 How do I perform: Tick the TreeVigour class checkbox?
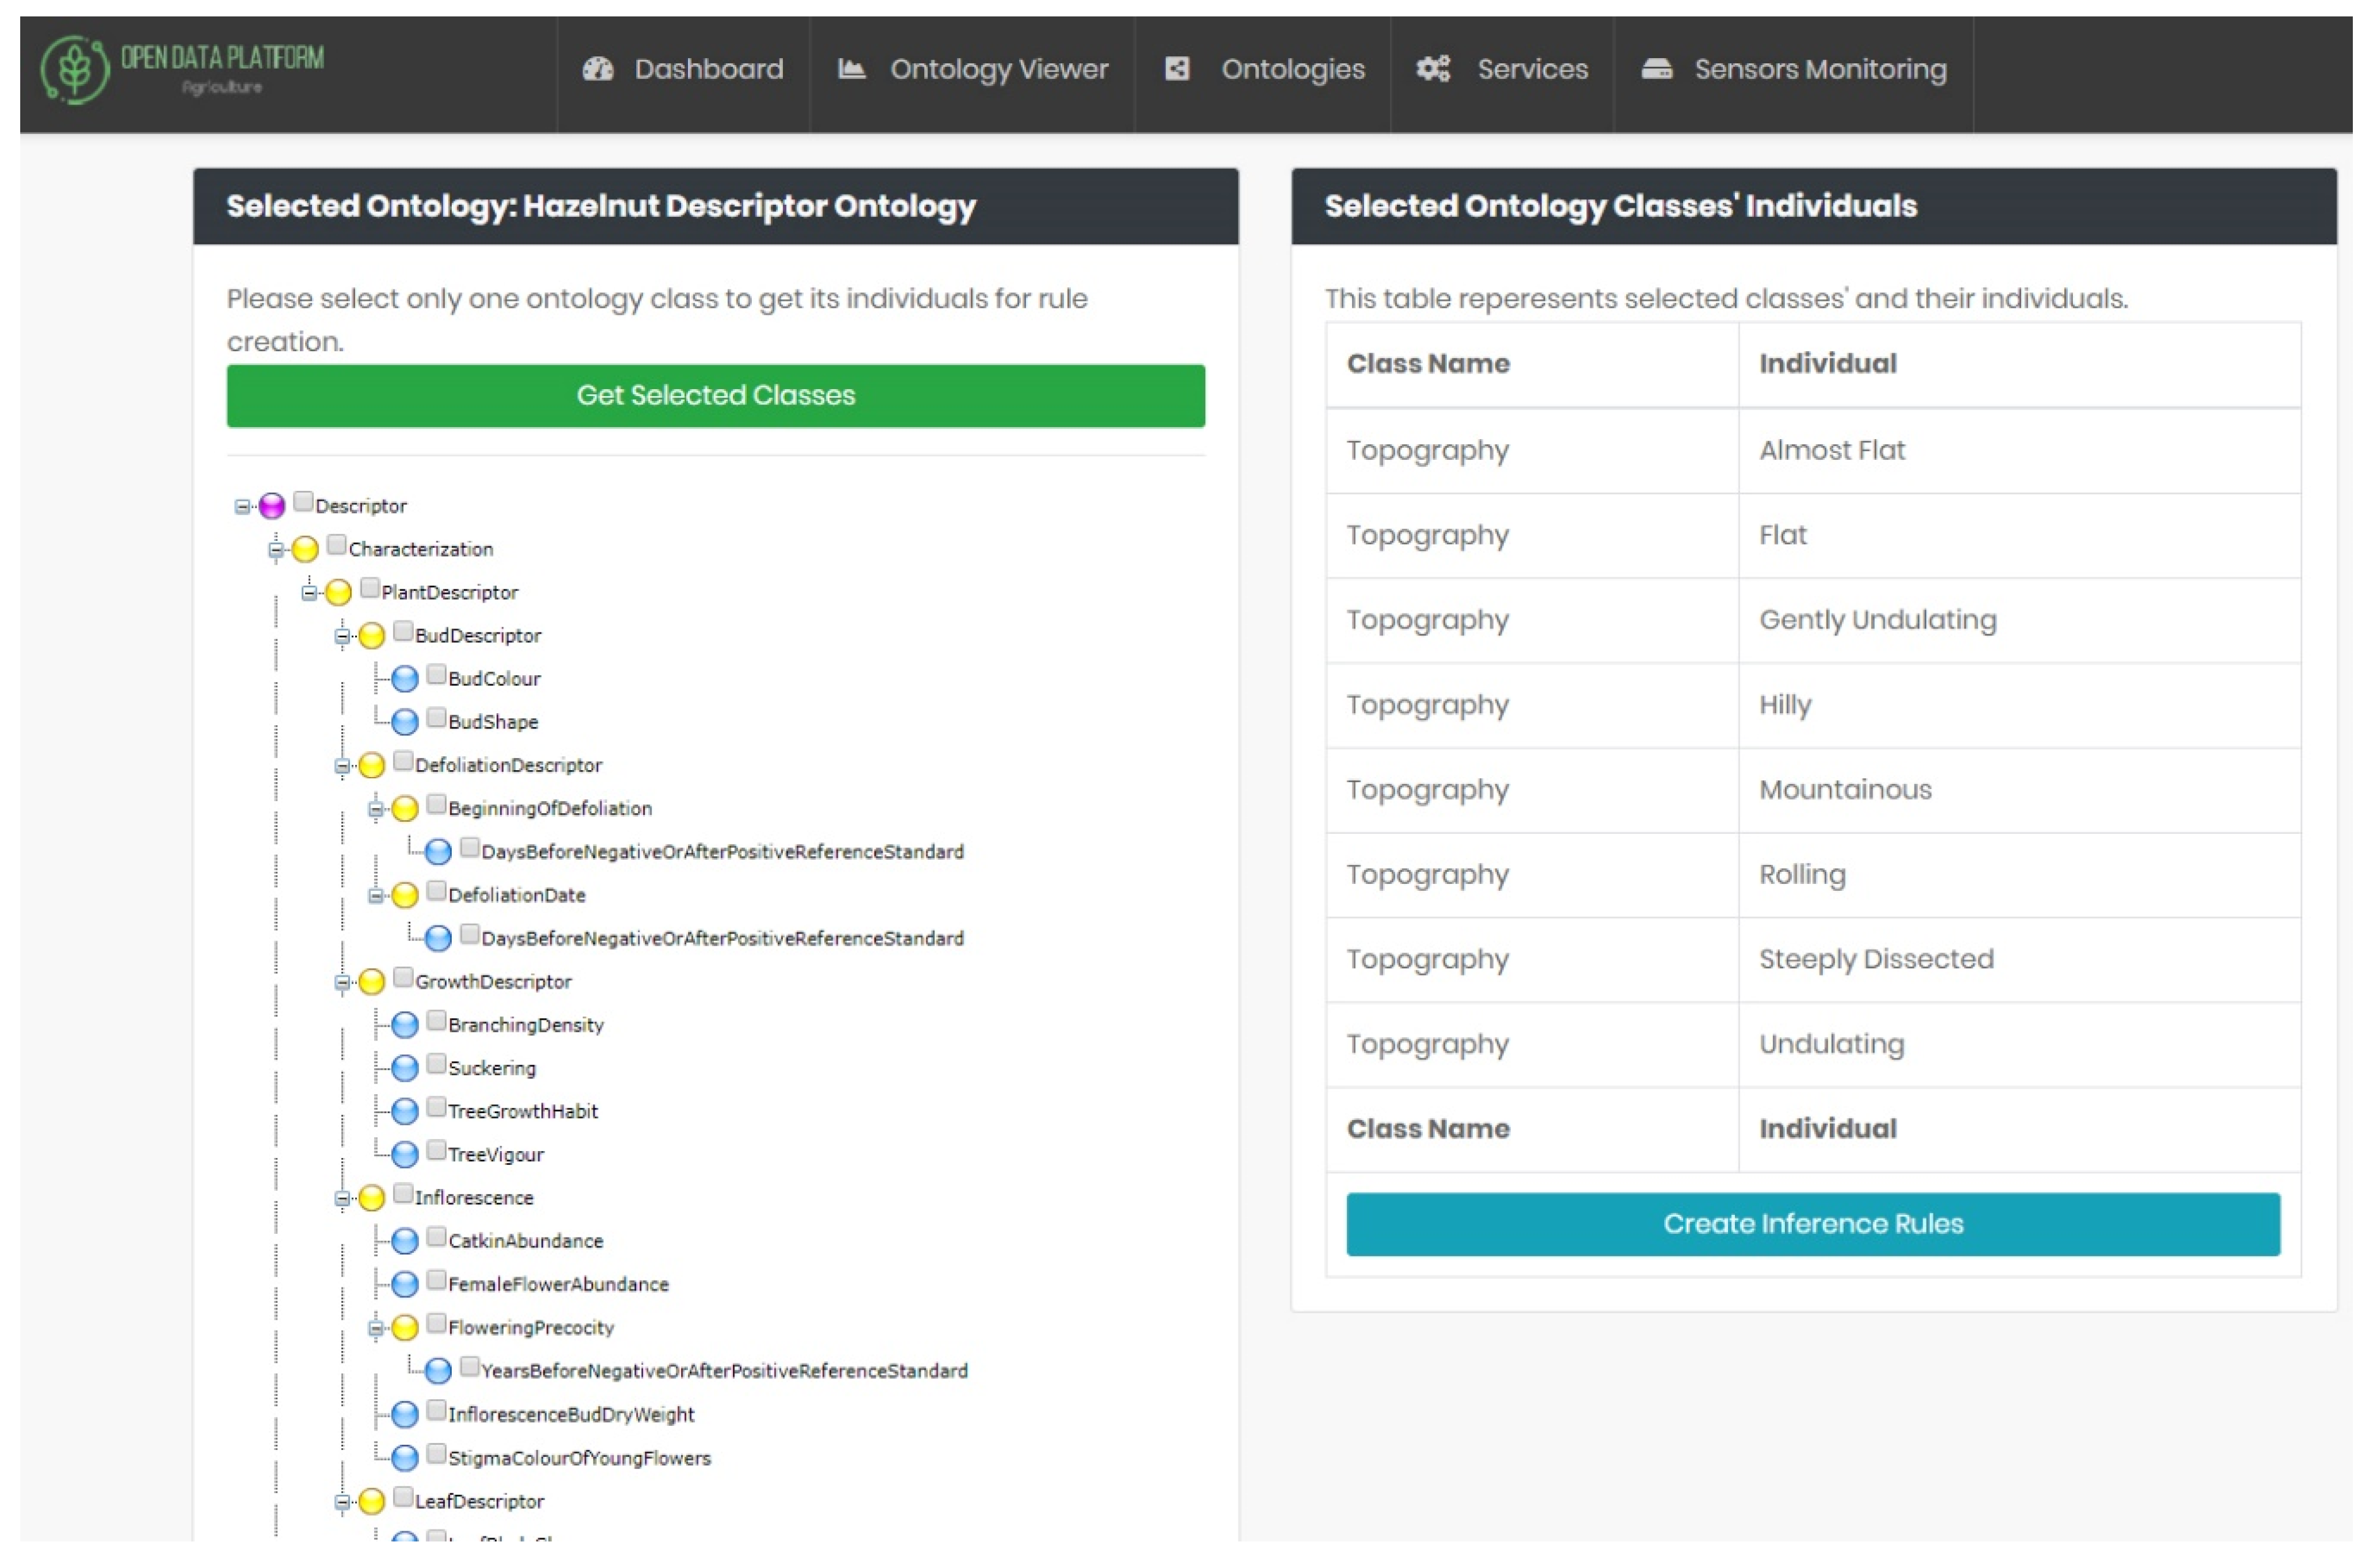pyautogui.click(x=436, y=1151)
